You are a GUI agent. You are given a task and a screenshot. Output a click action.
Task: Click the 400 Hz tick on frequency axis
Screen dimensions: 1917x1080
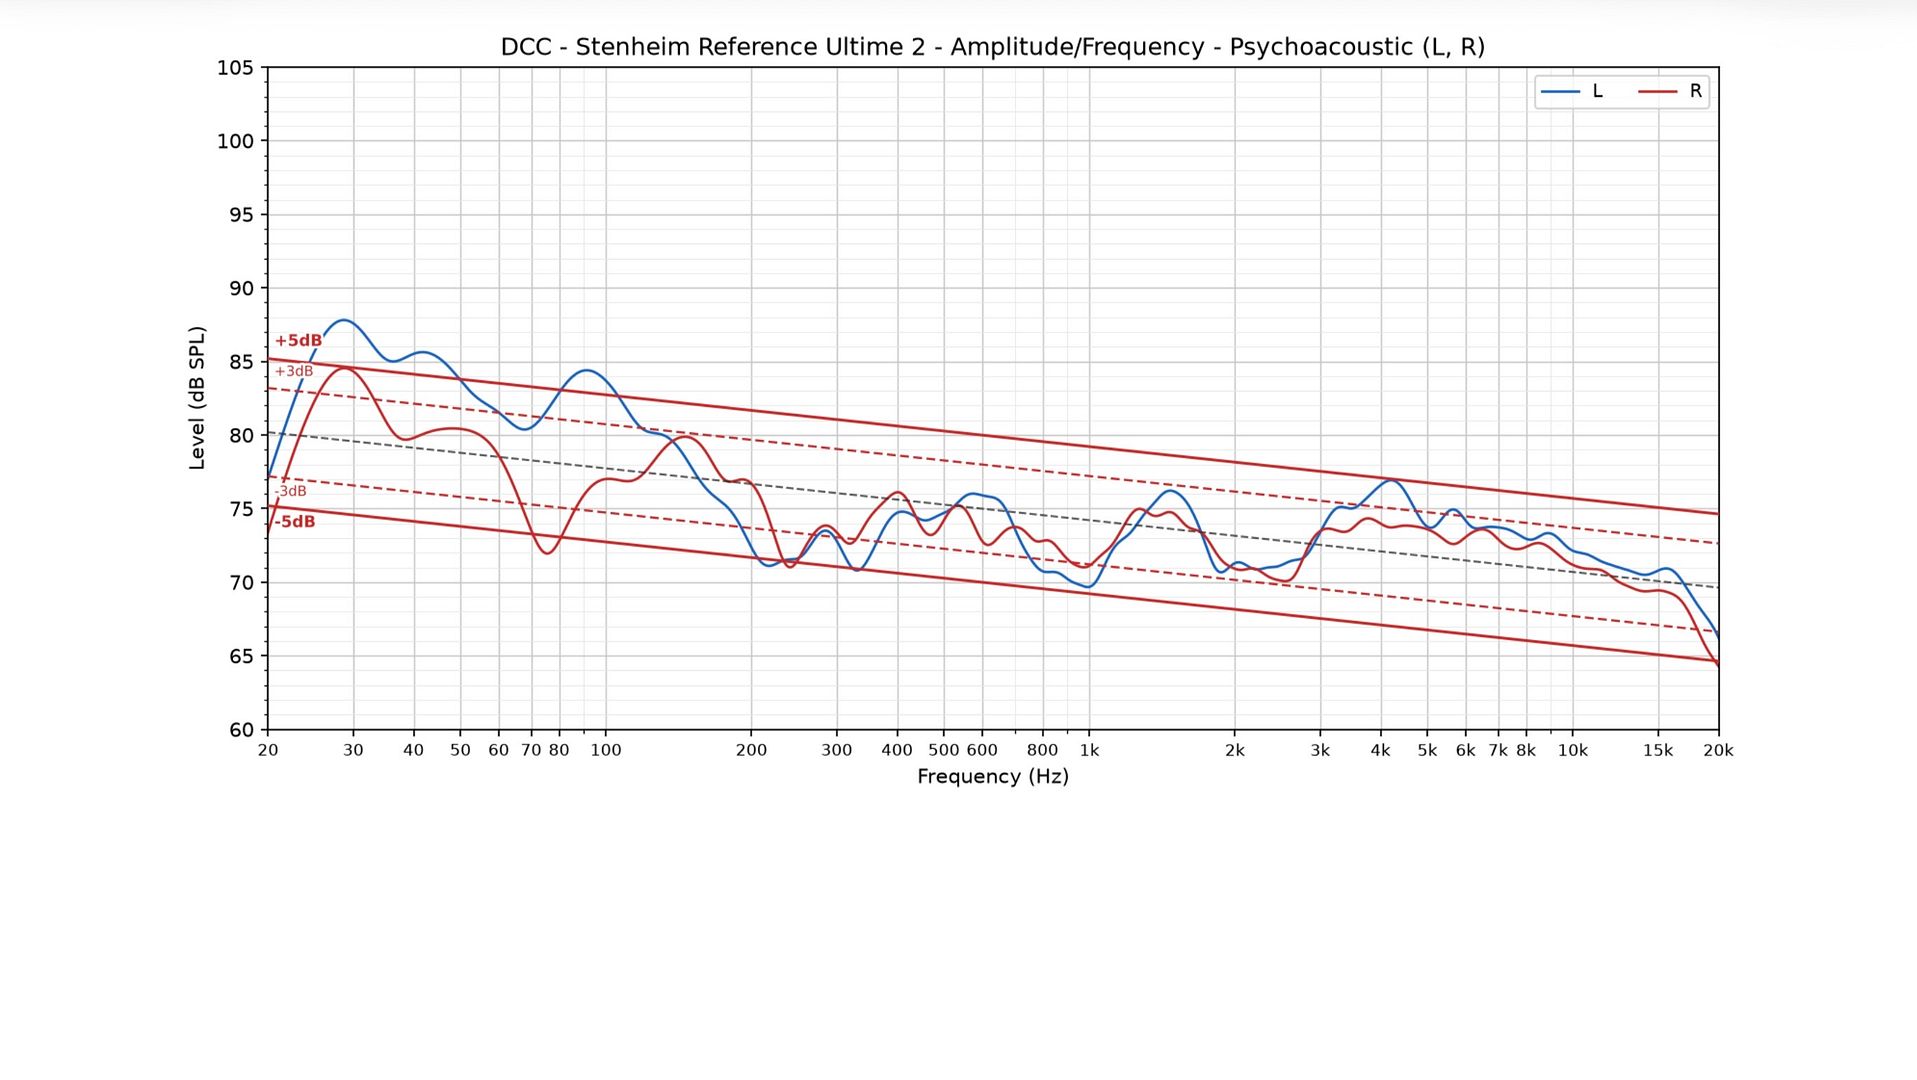tap(897, 750)
